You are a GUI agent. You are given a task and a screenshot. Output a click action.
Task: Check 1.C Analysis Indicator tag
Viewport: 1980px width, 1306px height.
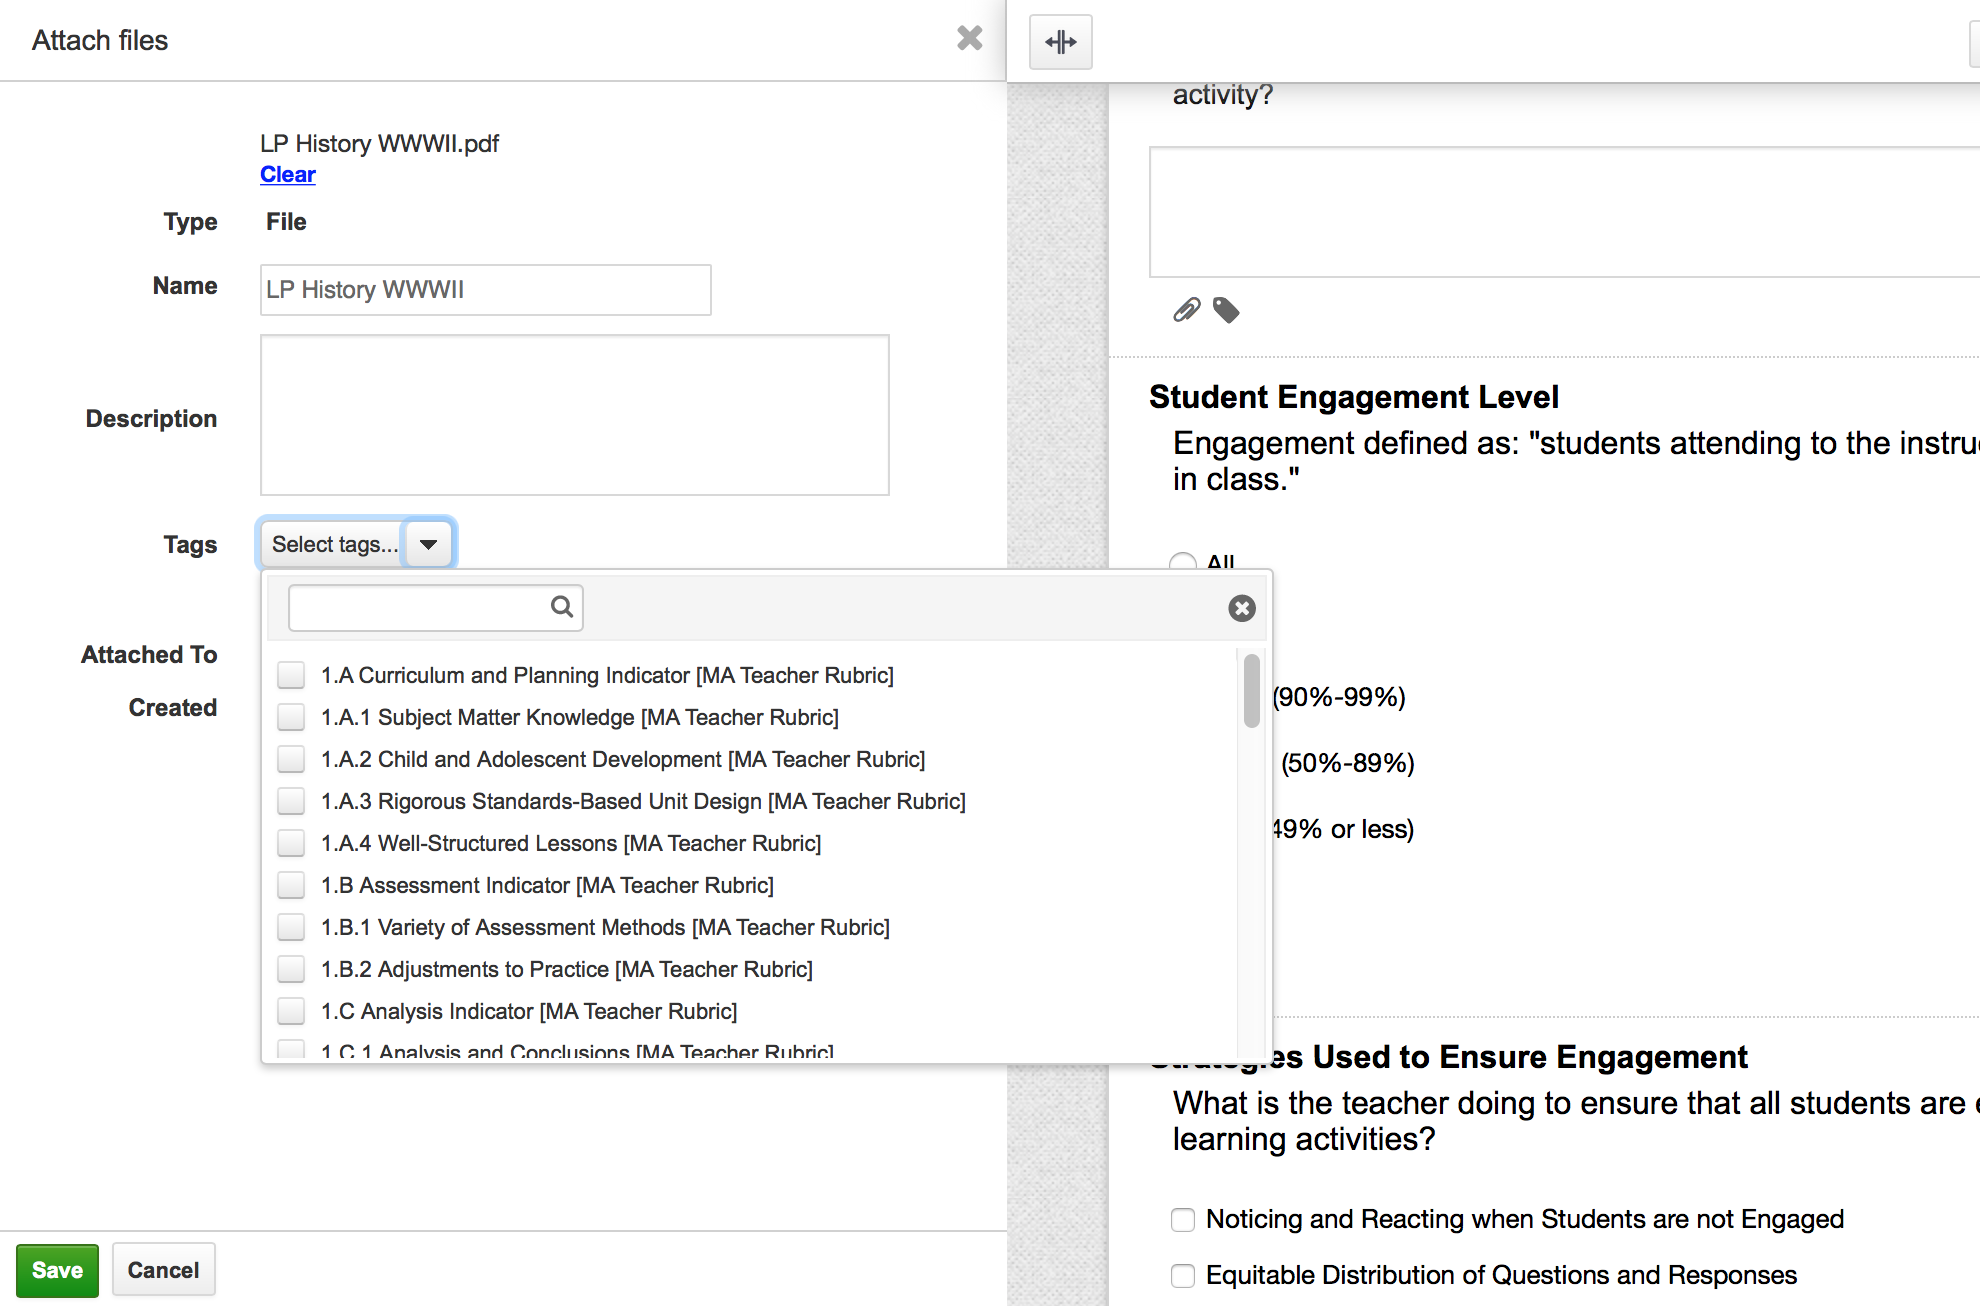pos(291,1011)
